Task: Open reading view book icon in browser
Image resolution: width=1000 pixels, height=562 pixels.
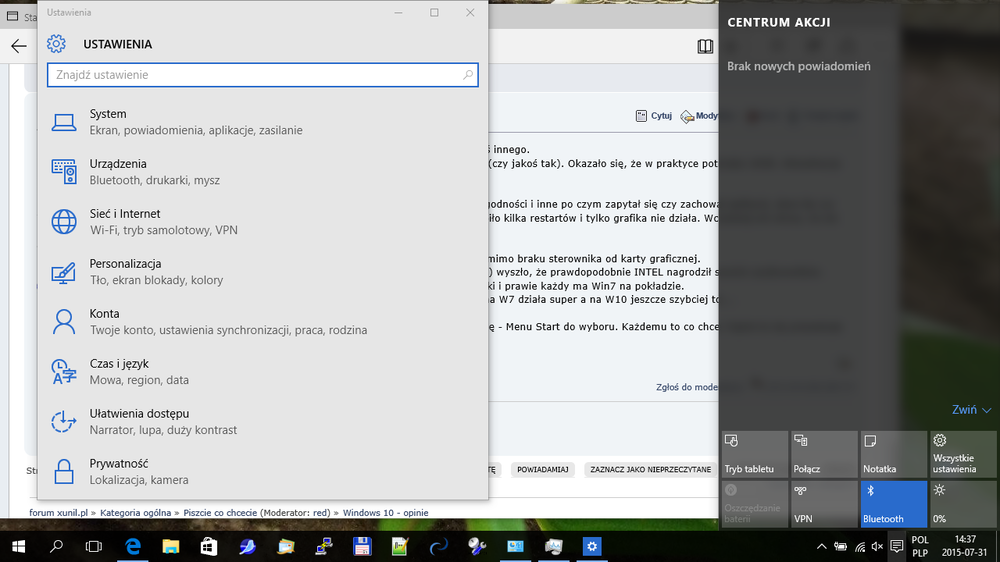Action: [x=705, y=46]
